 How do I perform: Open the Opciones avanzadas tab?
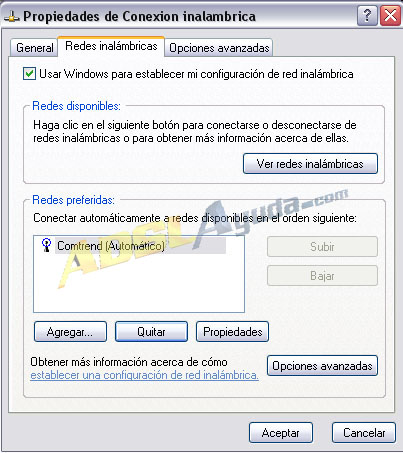pyautogui.click(x=219, y=48)
